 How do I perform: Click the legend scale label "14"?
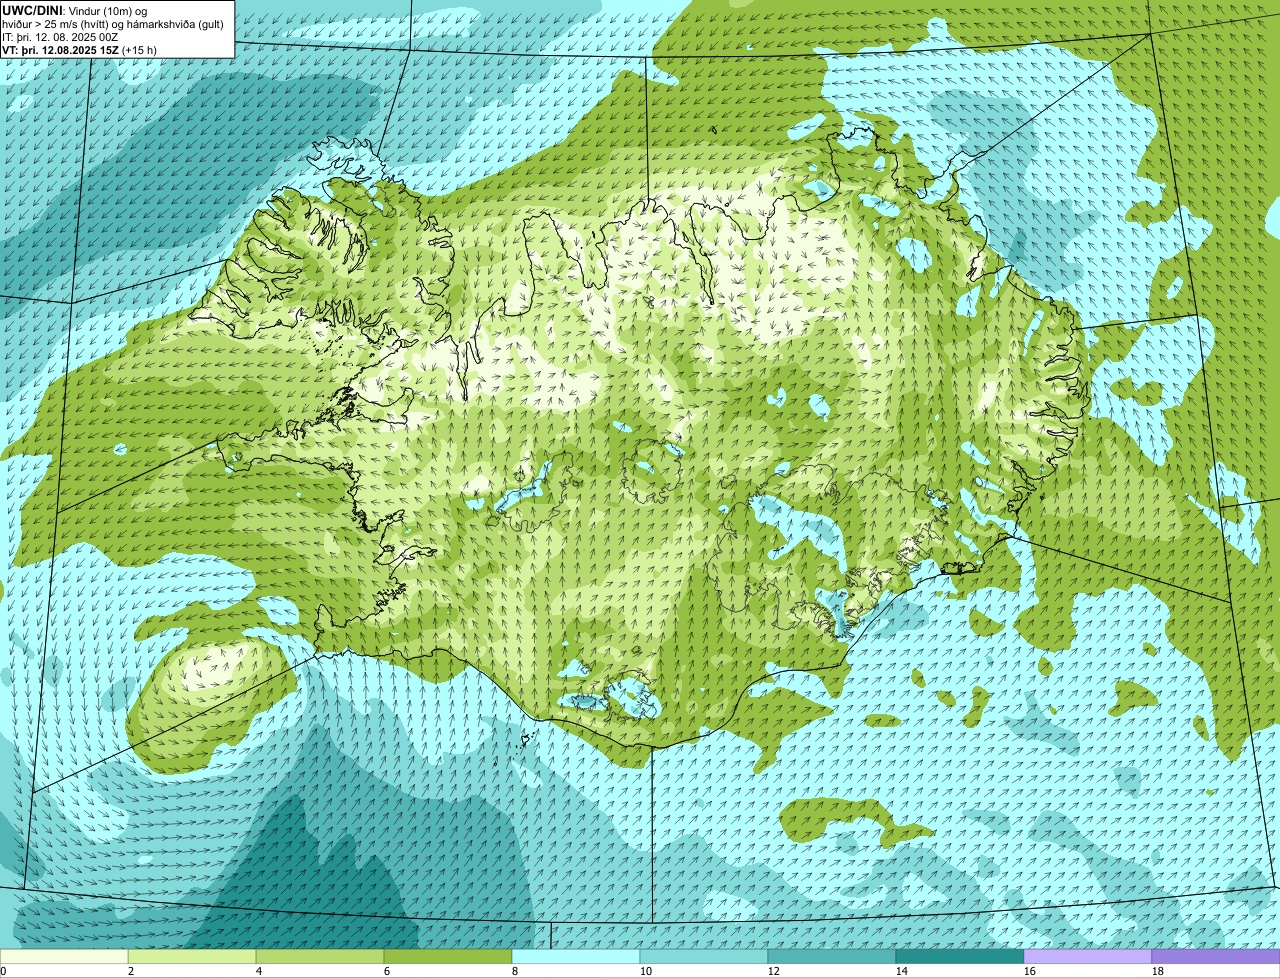(x=902, y=971)
